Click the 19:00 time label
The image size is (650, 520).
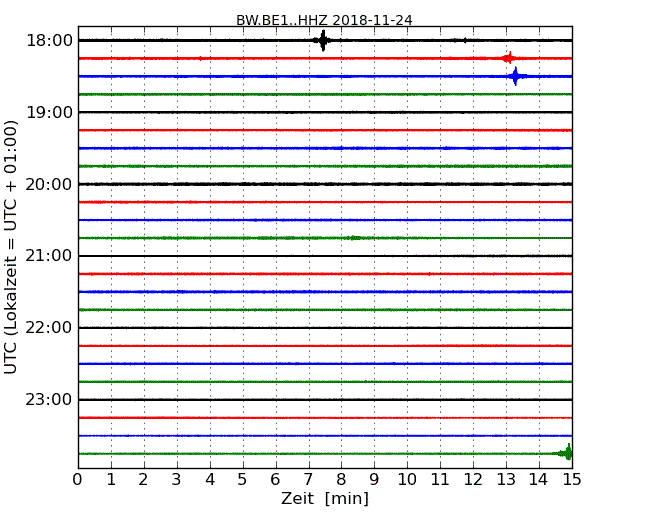point(49,112)
